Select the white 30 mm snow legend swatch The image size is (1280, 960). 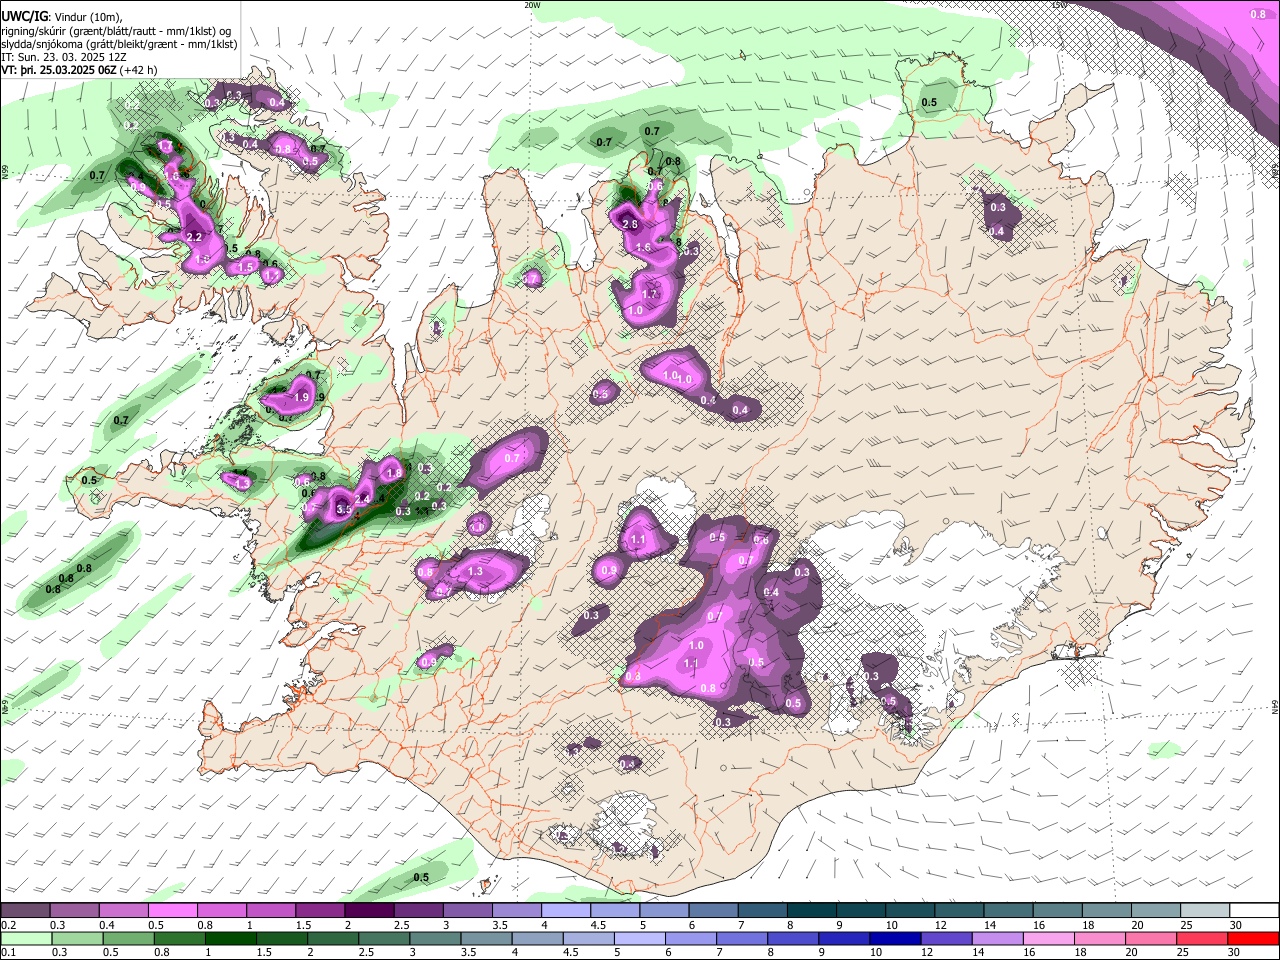coord(1254,911)
